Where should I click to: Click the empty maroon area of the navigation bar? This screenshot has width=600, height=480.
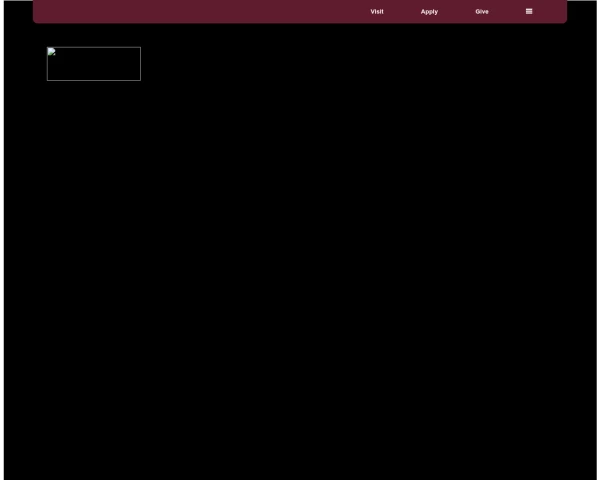pos(191,11)
